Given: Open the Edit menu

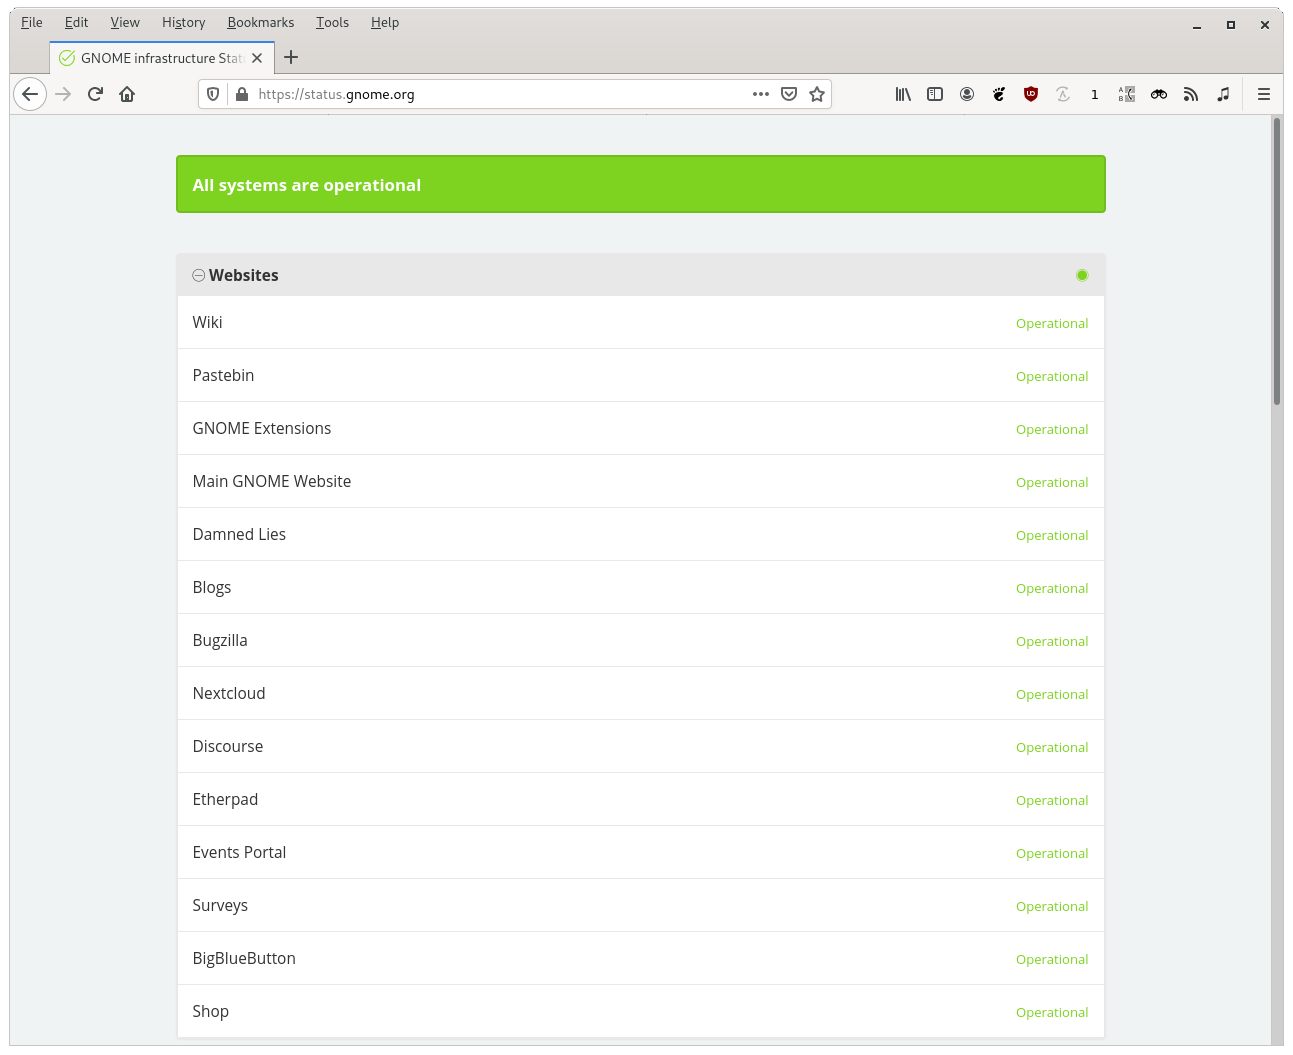Looking at the screenshot, I should point(77,22).
